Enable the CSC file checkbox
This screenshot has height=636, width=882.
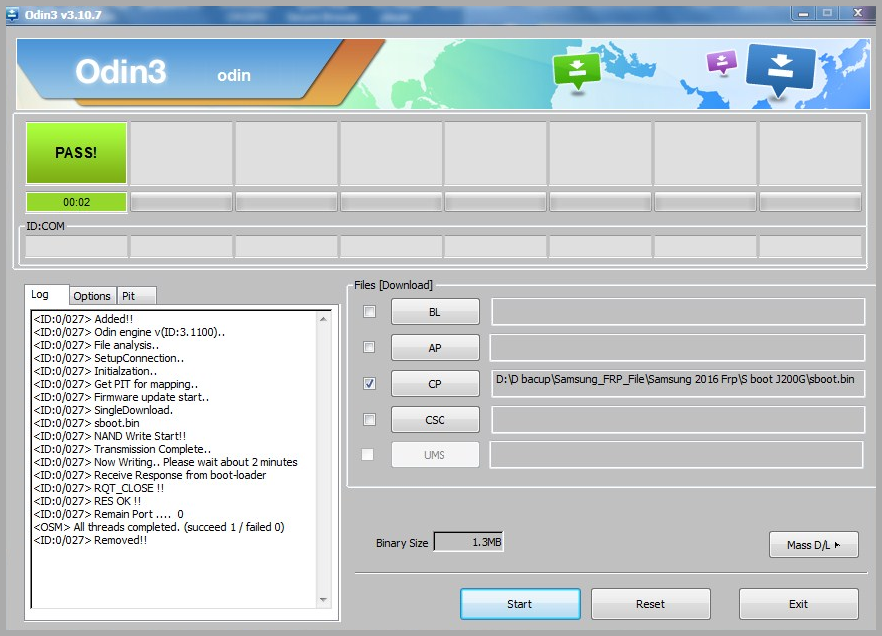point(370,420)
